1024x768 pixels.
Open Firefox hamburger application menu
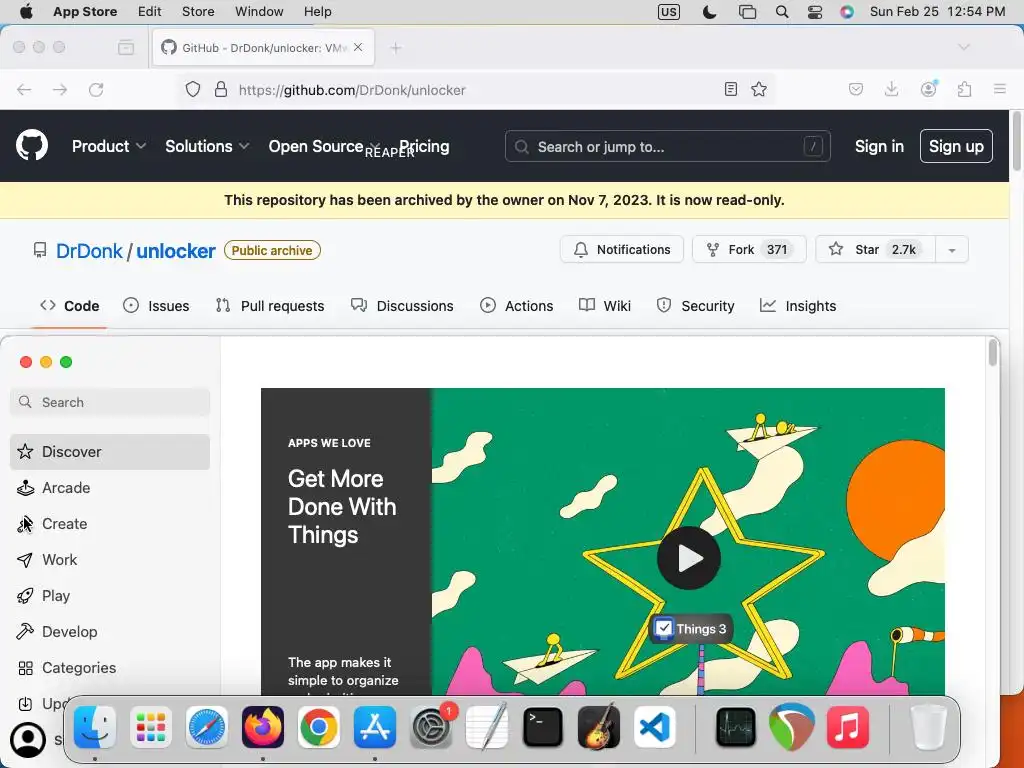(999, 89)
